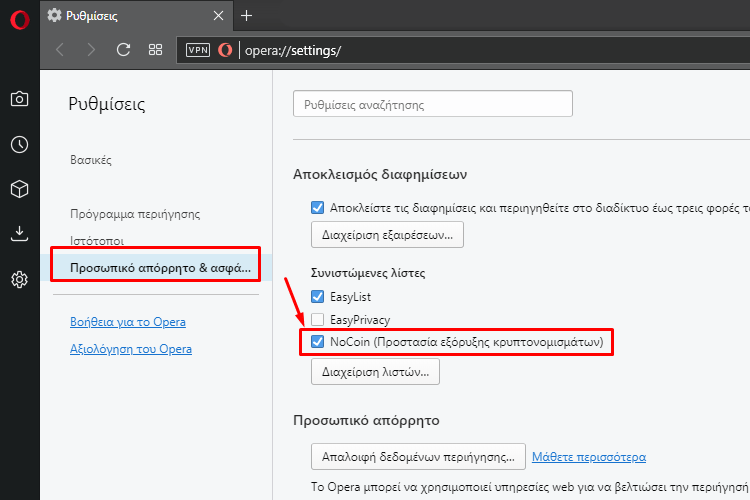The height and width of the screenshot is (500, 750).
Task: Click the VPN badge in address bar
Action: point(198,50)
